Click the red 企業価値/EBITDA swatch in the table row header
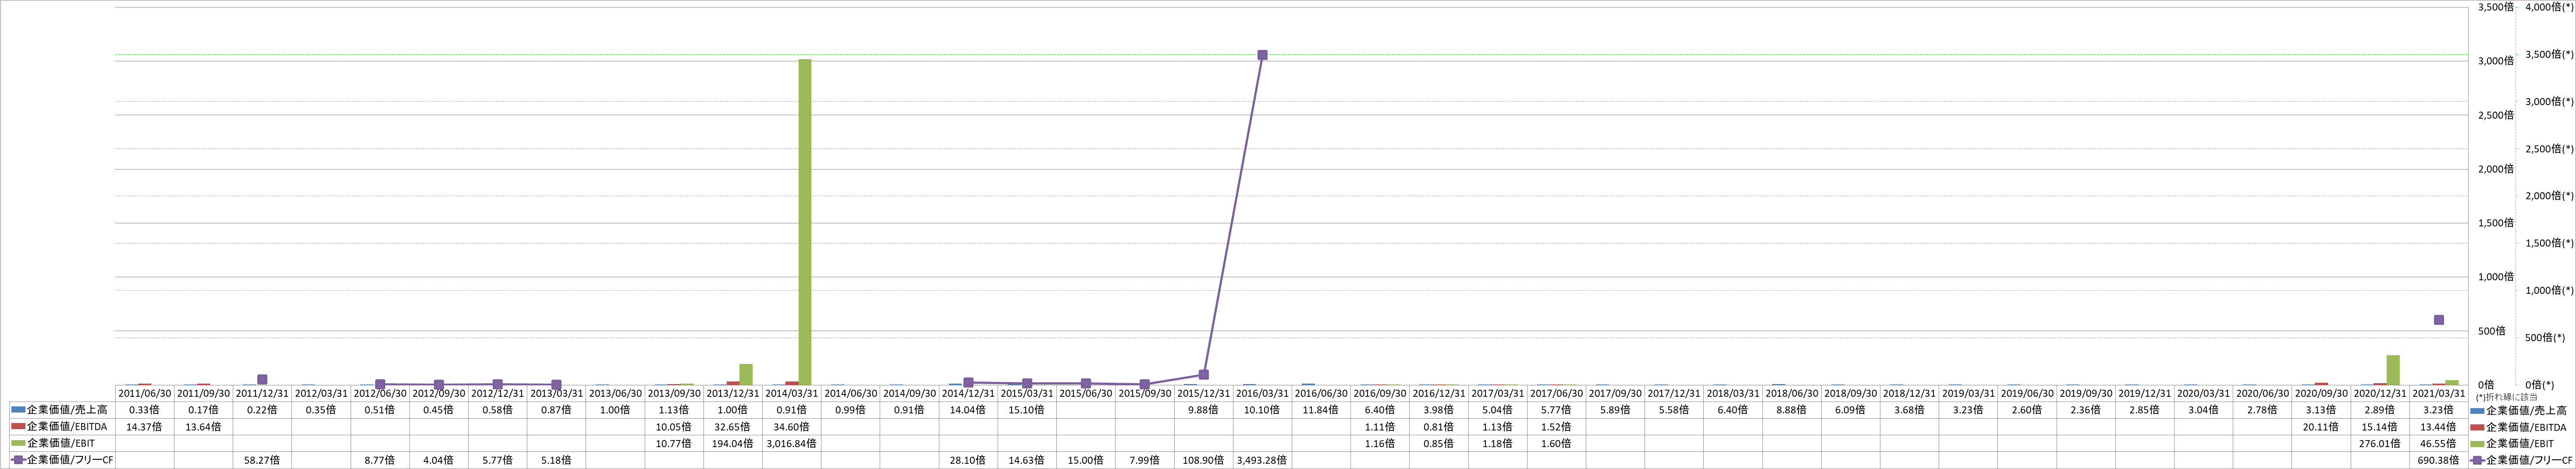The height and width of the screenshot is (469, 2576). click(17, 427)
